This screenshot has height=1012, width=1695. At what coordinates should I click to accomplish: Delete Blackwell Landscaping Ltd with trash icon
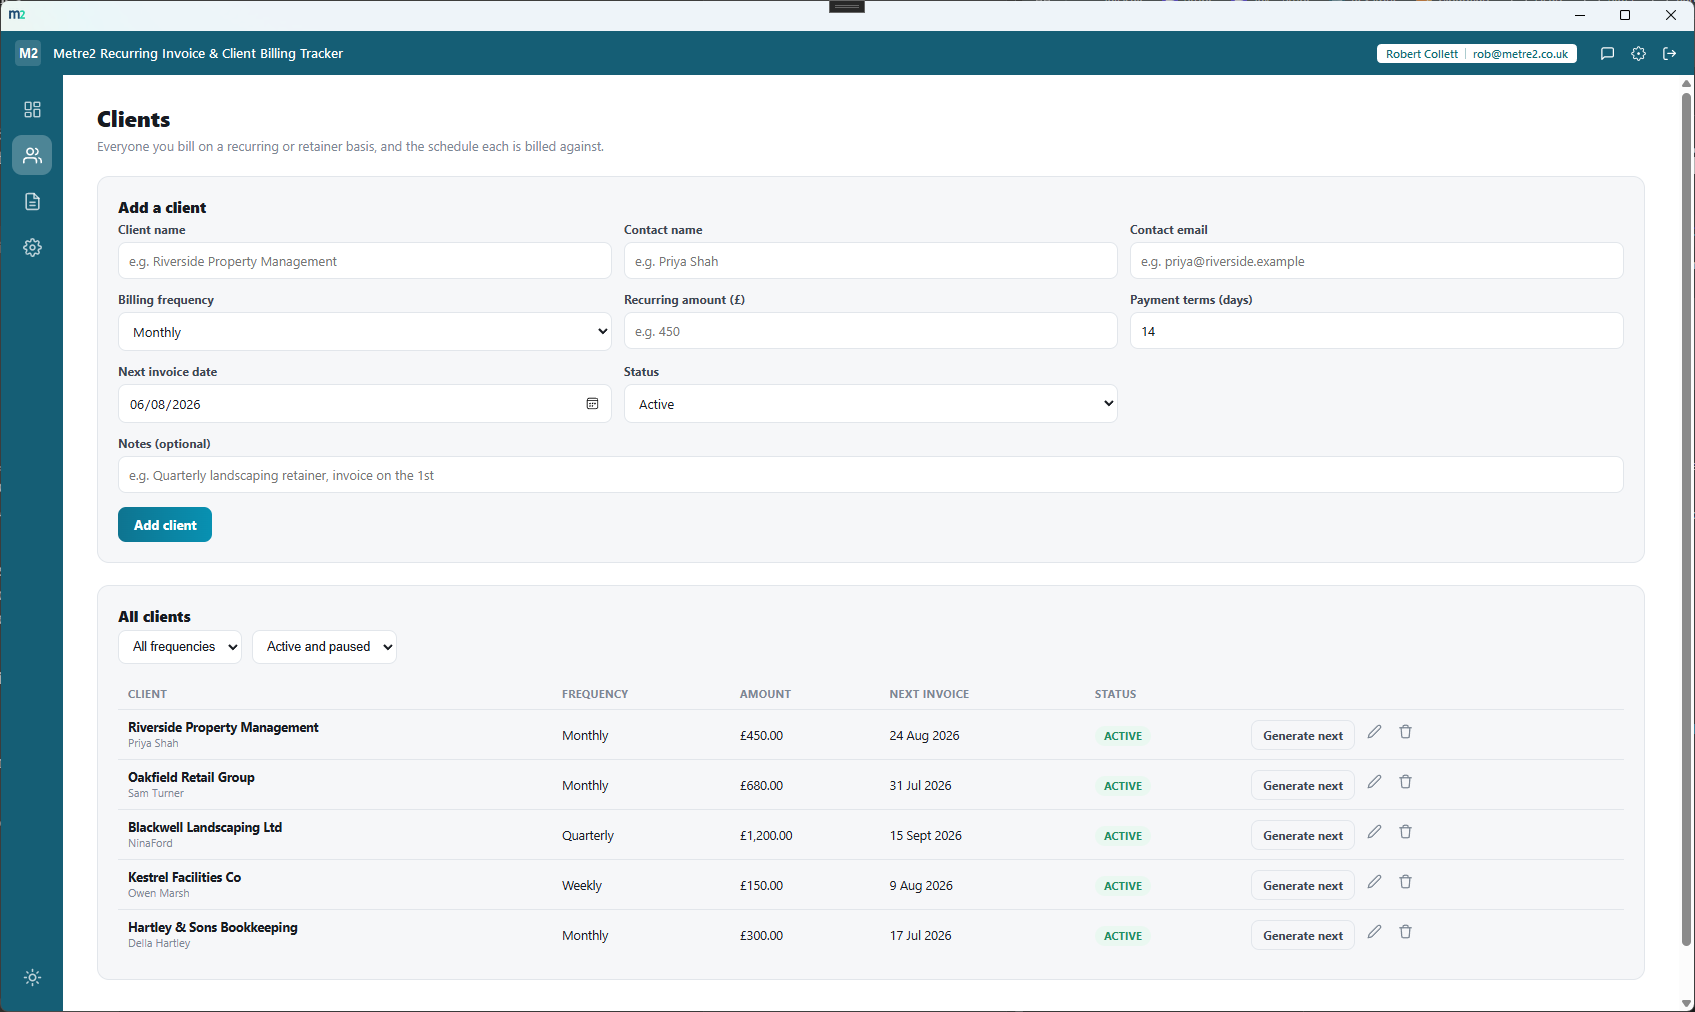click(x=1405, y=832)
